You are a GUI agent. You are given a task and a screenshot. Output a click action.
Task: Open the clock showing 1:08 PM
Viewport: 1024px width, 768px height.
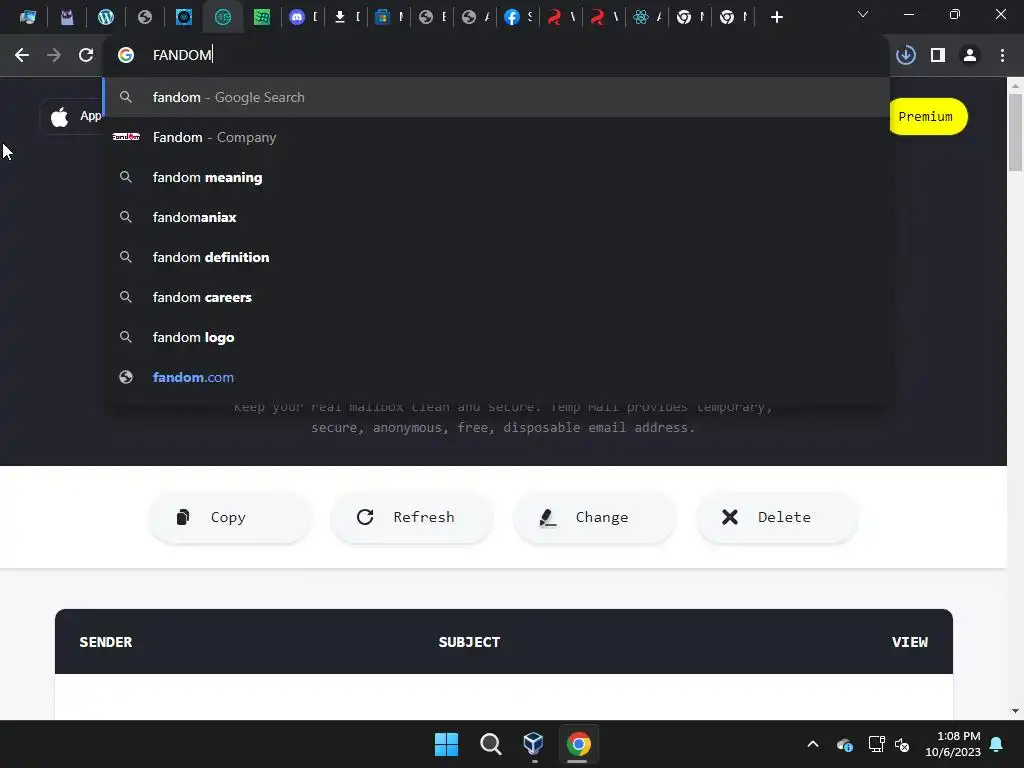(x=953, y=744)
